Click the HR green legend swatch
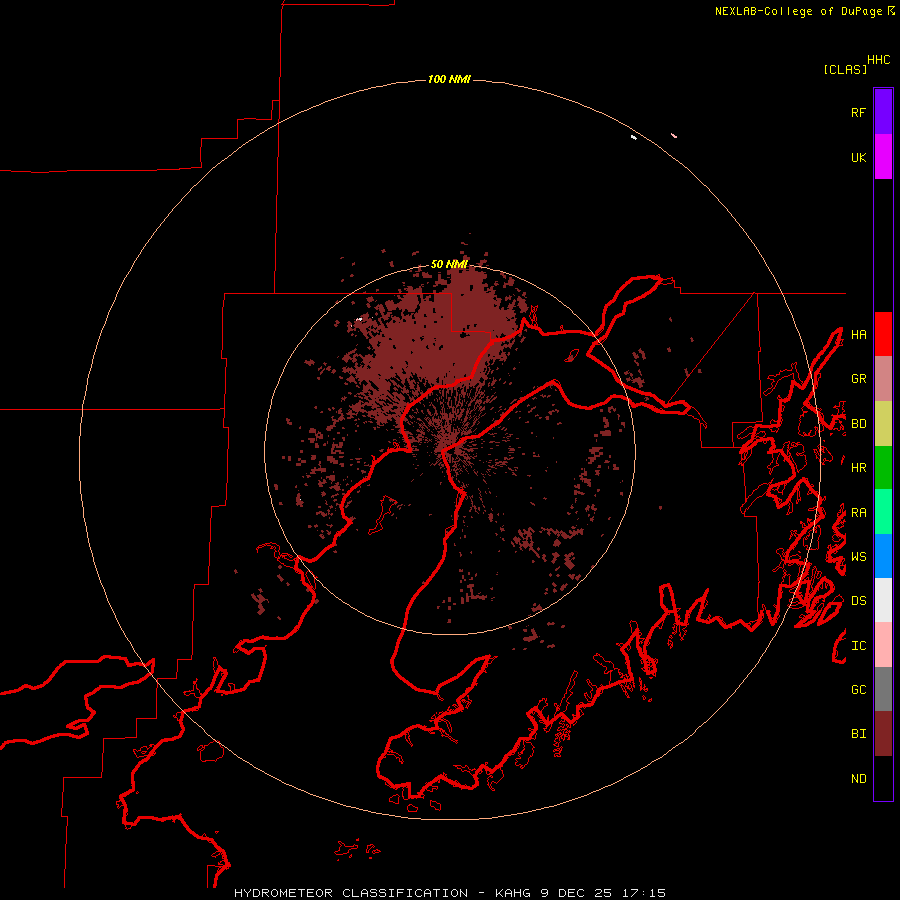Screen dimensions: 900x900 click(883, 468)
